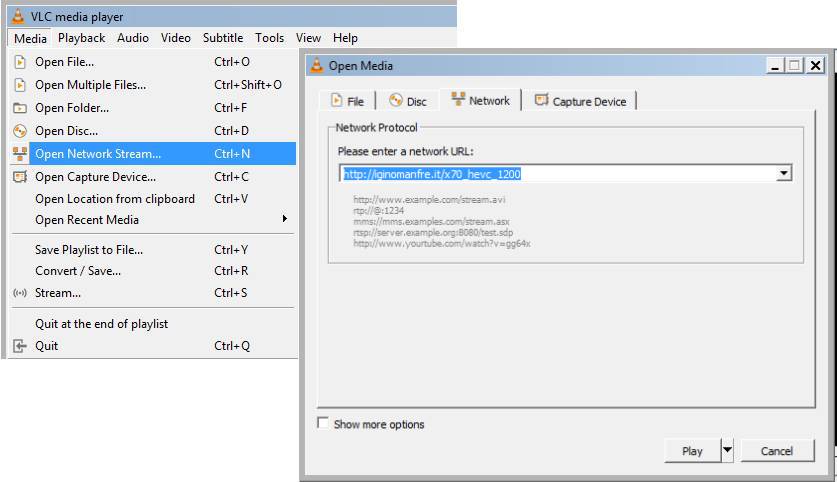Click example text rtsp://server.example.org:8080/test.sdp
This screenshot has height=482, width=837.
(x=433, y=233)
